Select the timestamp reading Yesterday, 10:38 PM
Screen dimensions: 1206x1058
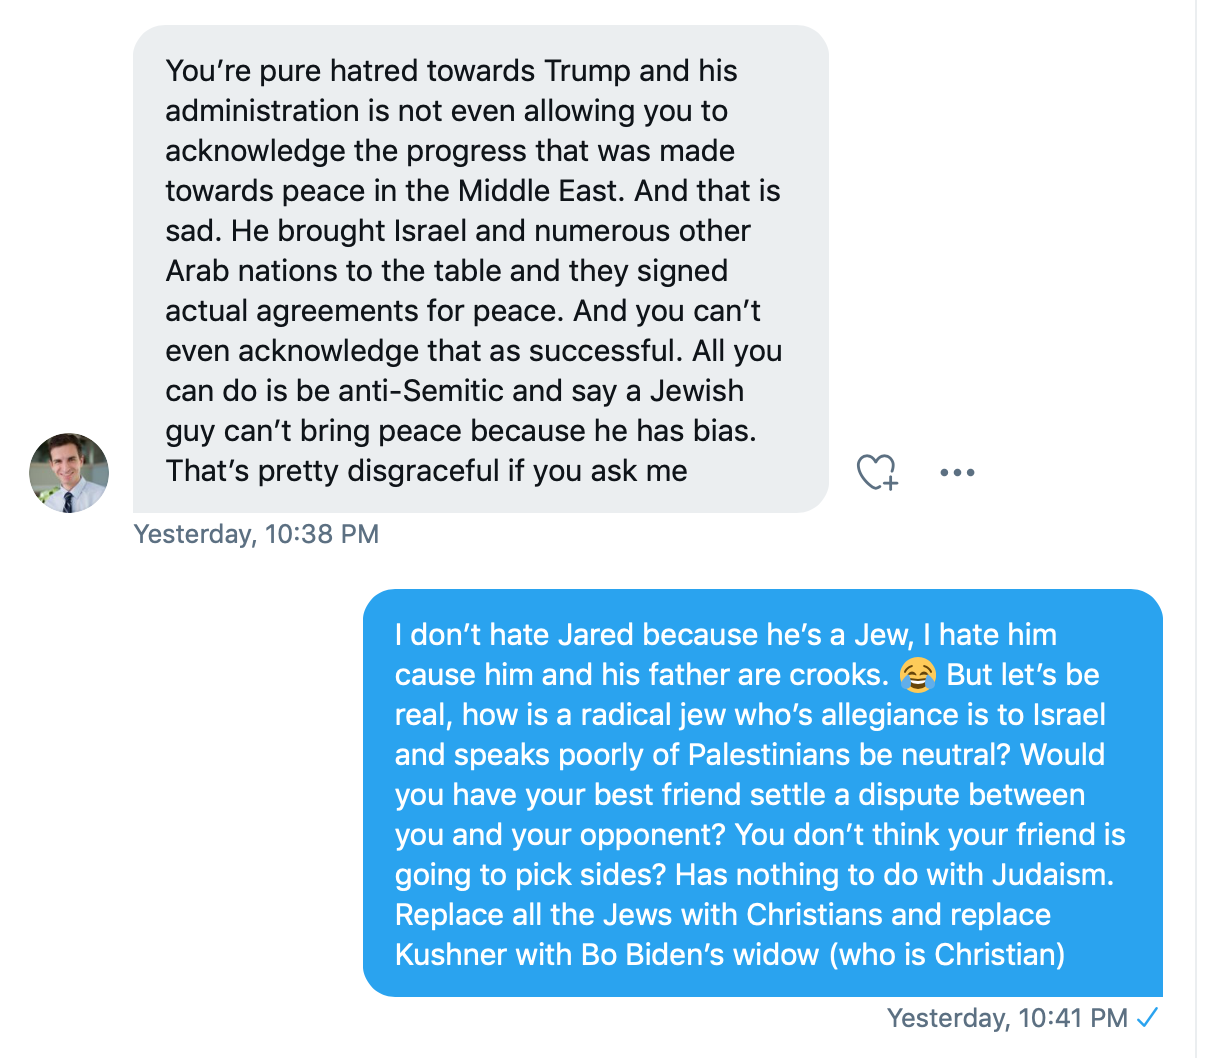[x=256, y=534]
